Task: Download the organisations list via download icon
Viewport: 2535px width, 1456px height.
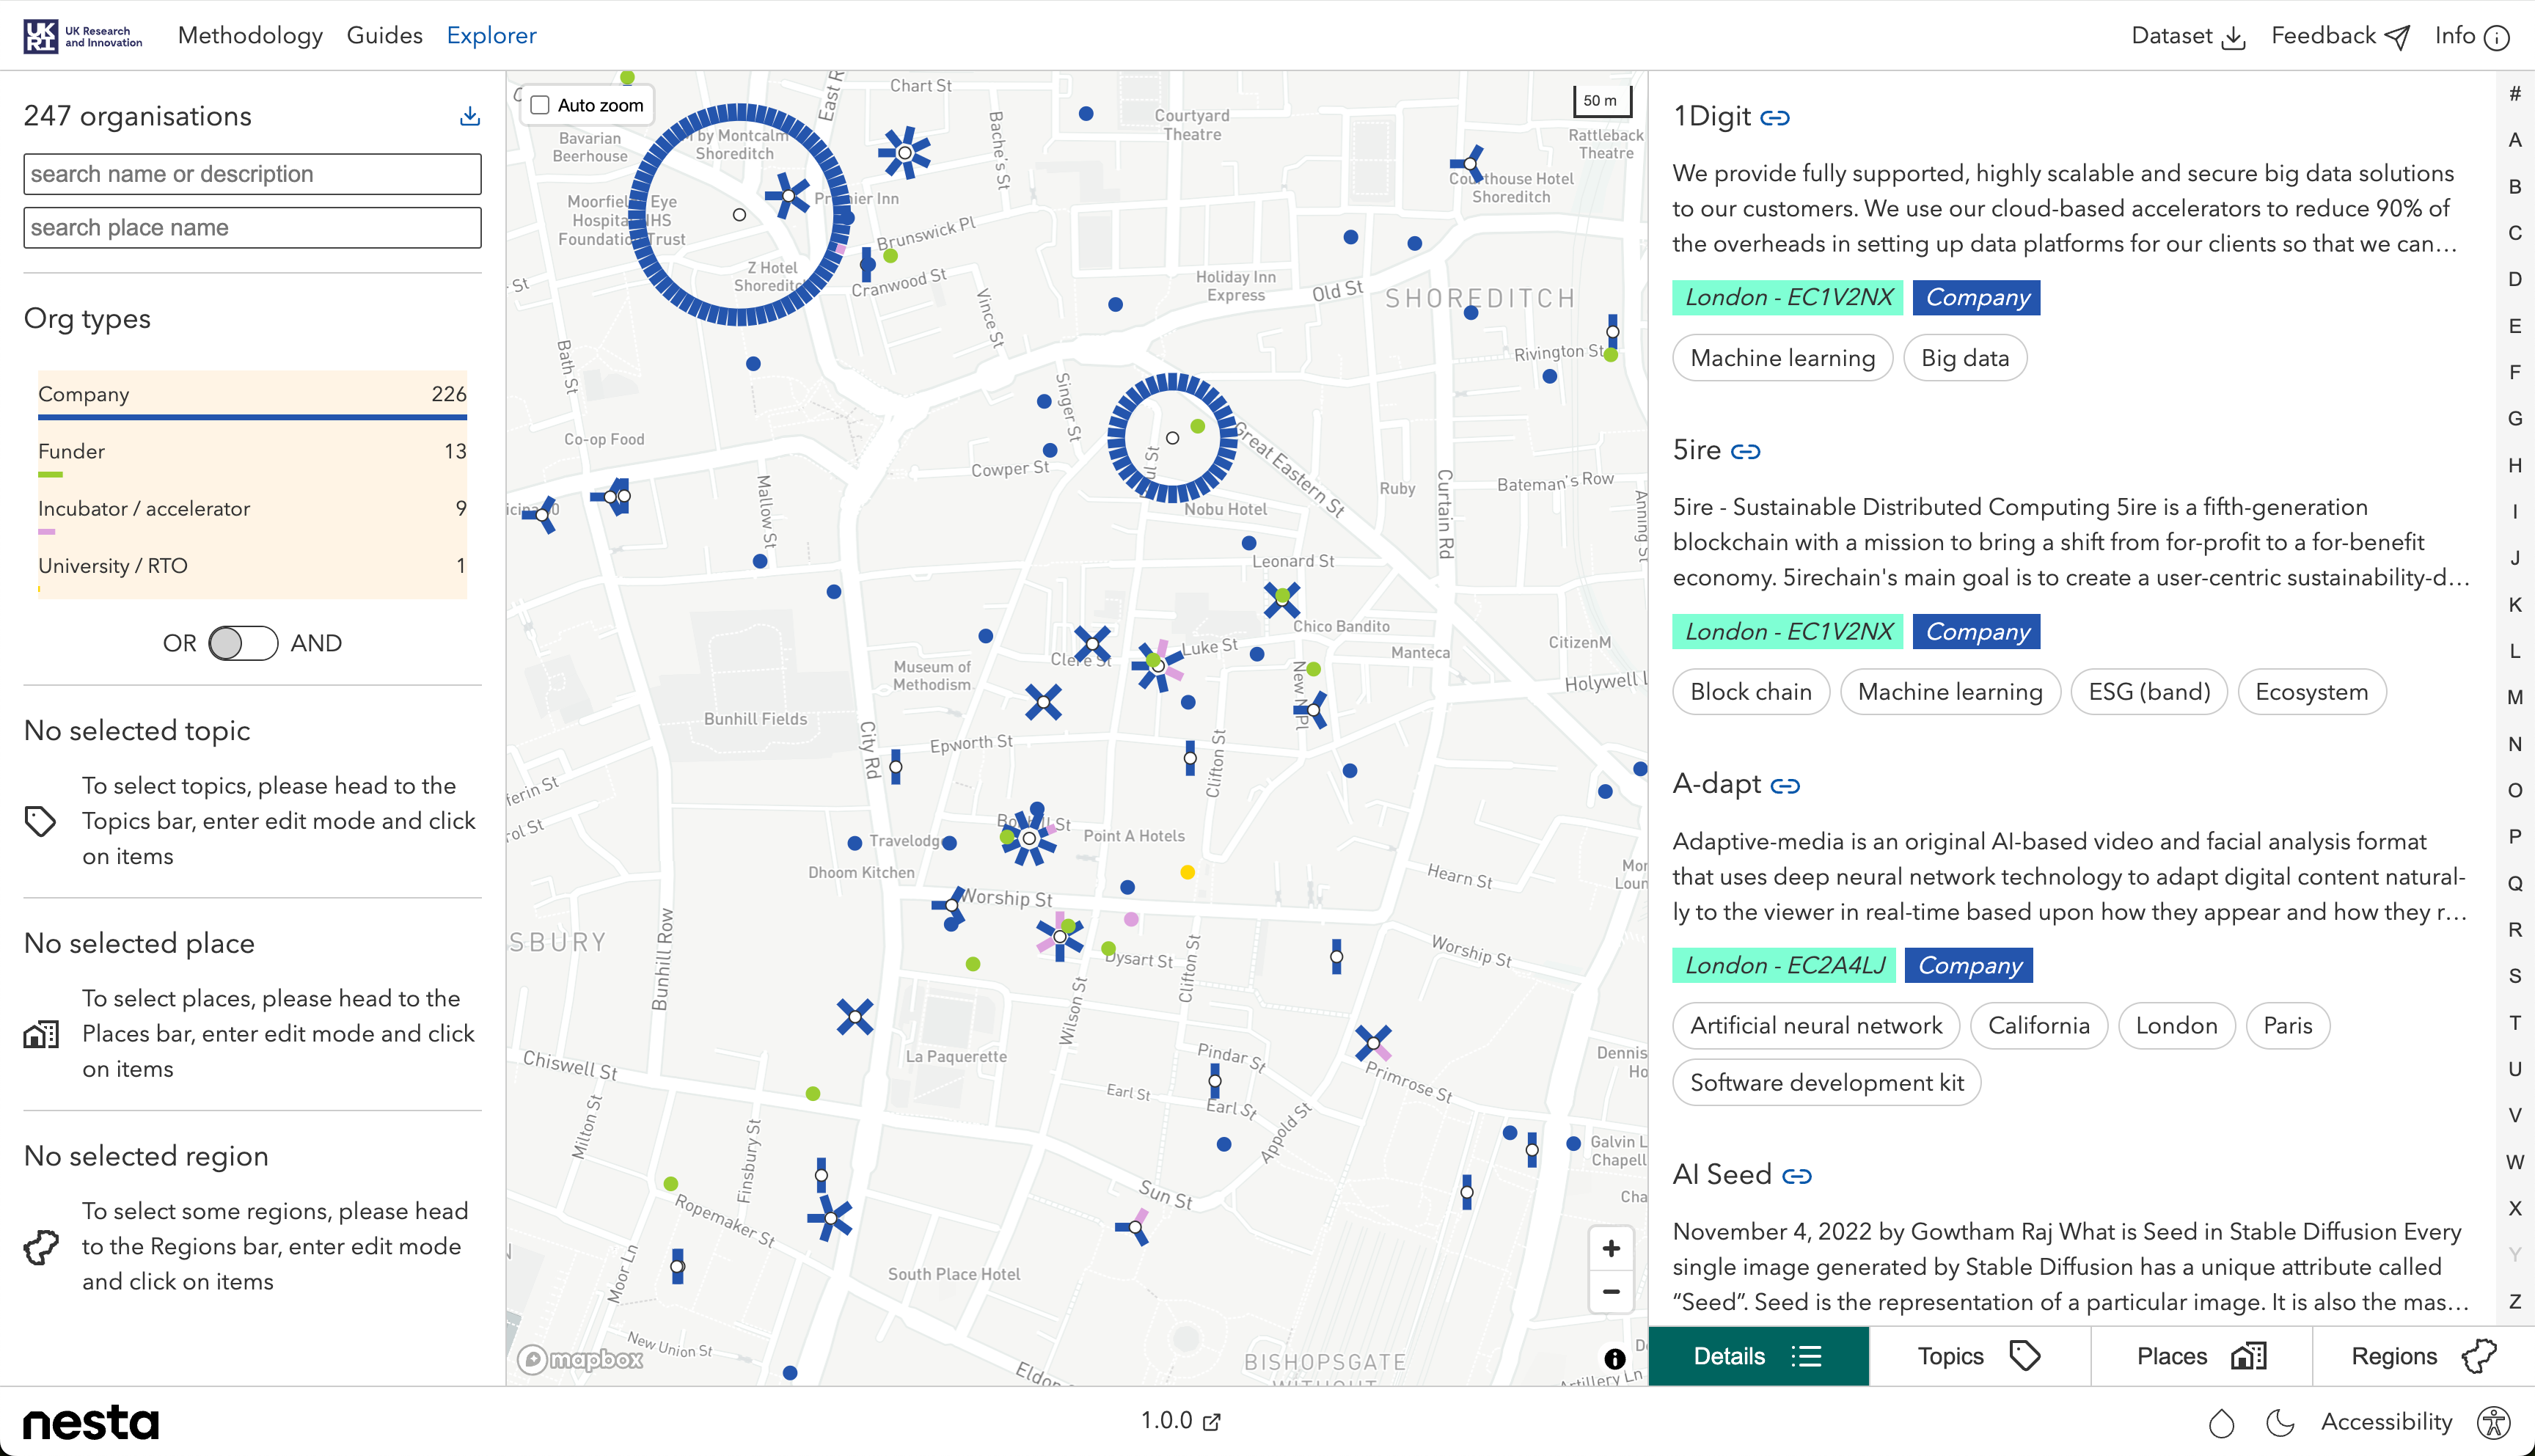Action: [469, 116]
